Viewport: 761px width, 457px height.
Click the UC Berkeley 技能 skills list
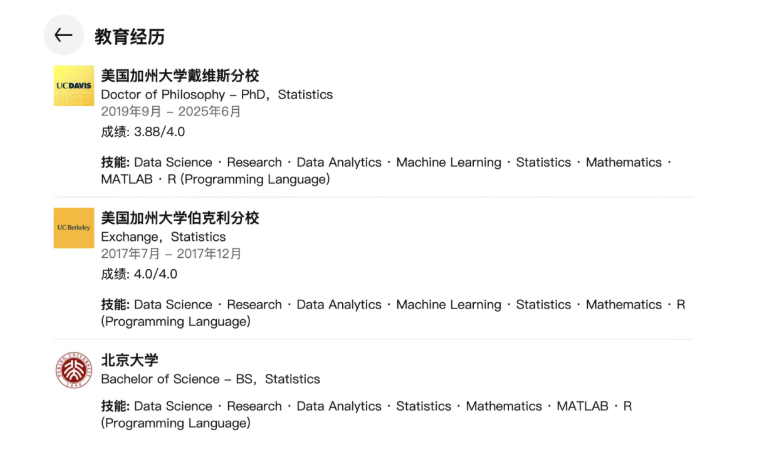pos(392,312)
